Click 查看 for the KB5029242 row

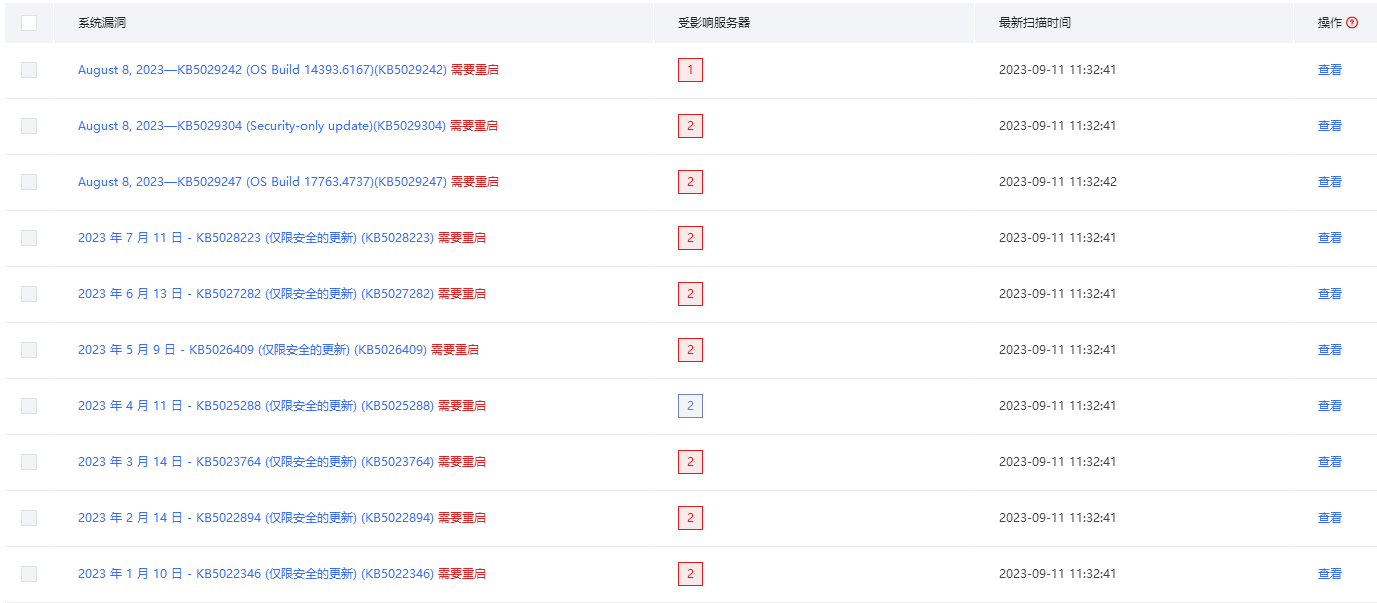pyautogui.click(x=1329, y=70)
